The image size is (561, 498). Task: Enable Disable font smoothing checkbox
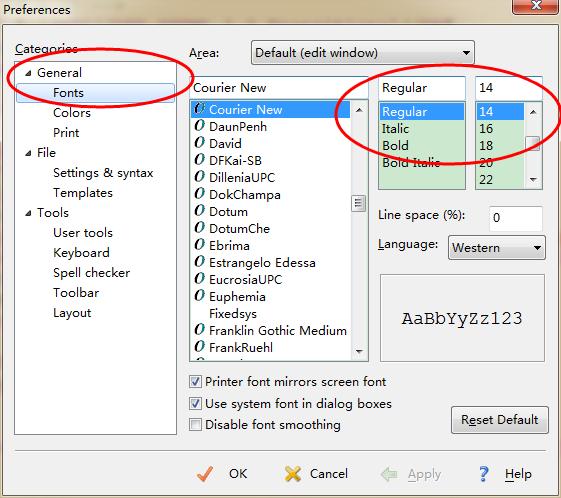tap(195, 425)
